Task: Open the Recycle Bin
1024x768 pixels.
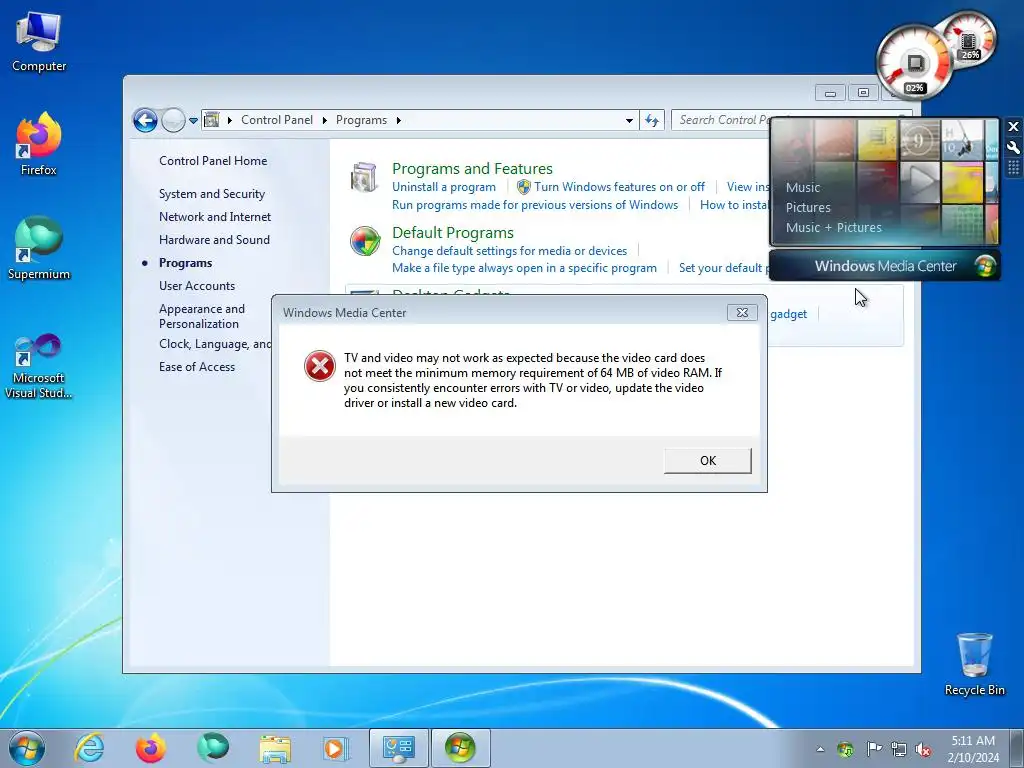Action: 974,664
